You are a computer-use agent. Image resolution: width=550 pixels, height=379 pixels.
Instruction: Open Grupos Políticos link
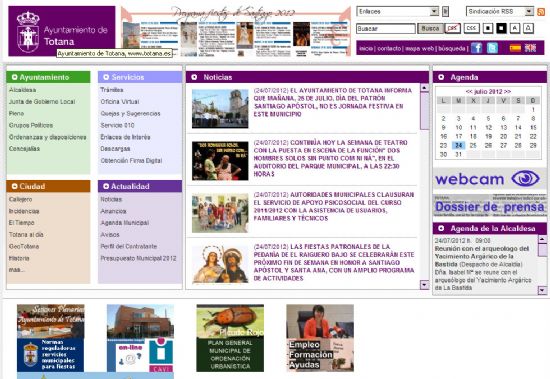pyautogui.click(x=31, y=125)
